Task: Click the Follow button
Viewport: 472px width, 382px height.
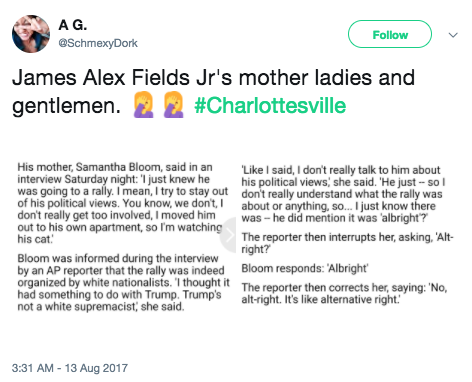Action: coord(390,34)
